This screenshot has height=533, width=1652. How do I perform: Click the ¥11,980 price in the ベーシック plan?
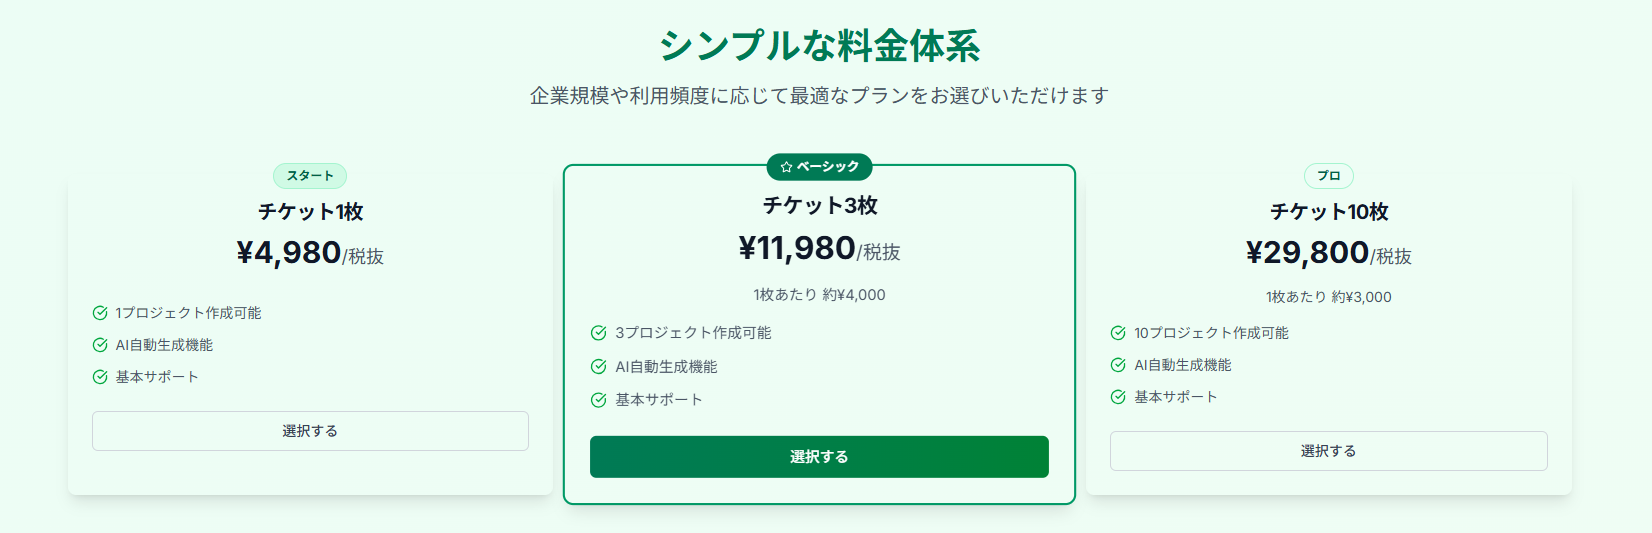pyautogui.click(x=797, y=248)
